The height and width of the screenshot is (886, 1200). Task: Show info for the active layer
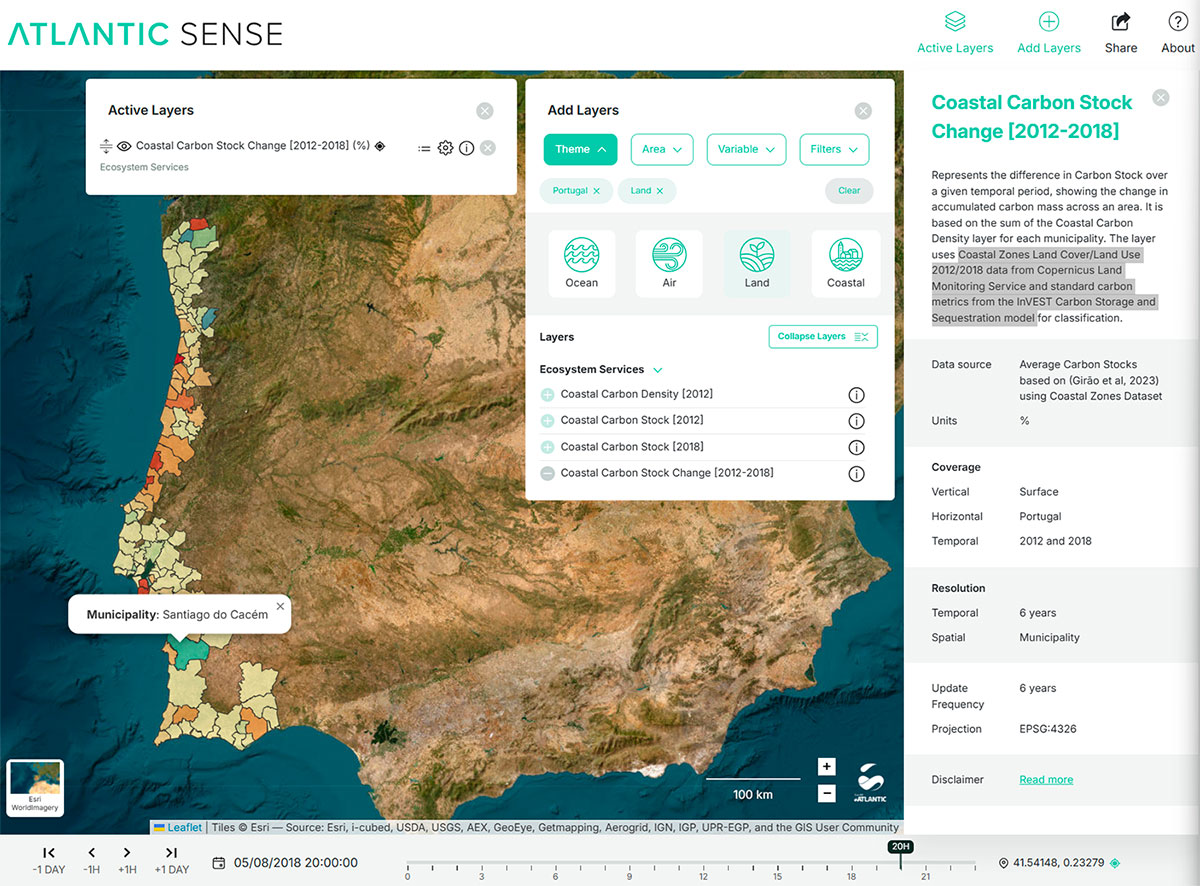click(x=466, y=148)
